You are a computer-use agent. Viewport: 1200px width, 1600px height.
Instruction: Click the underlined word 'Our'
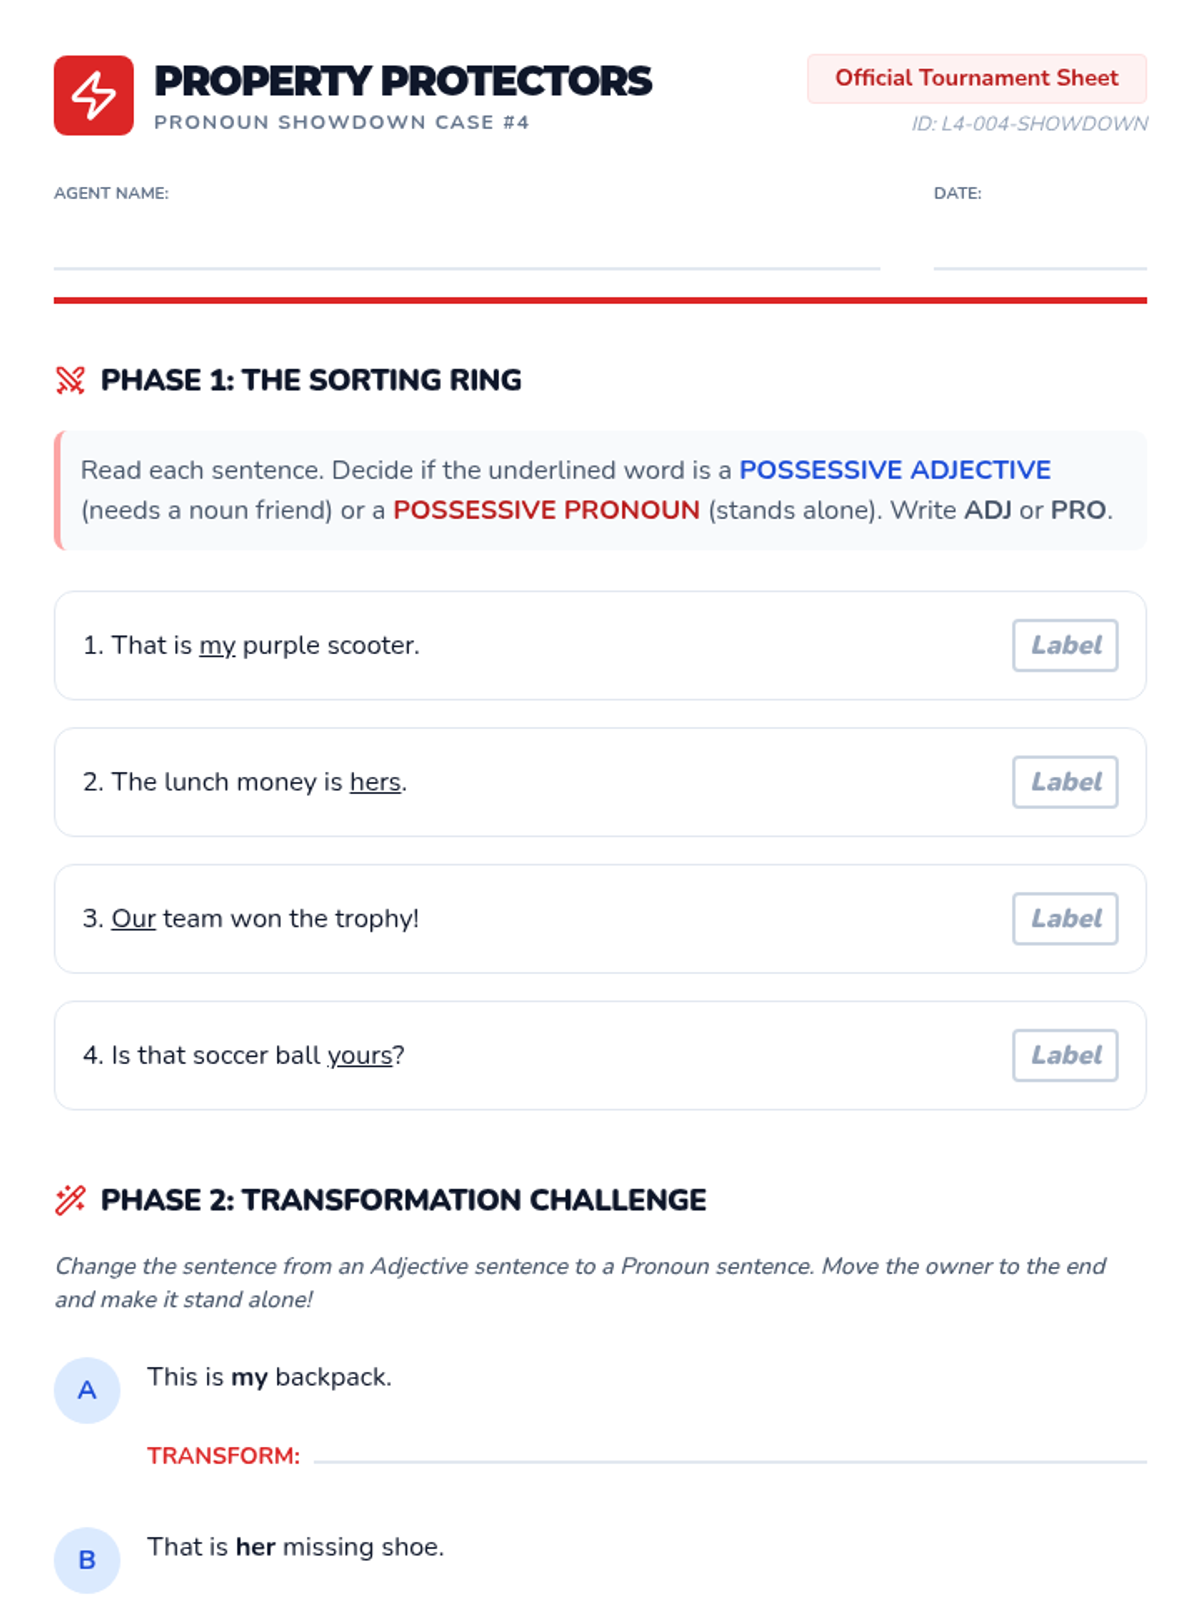133,919
